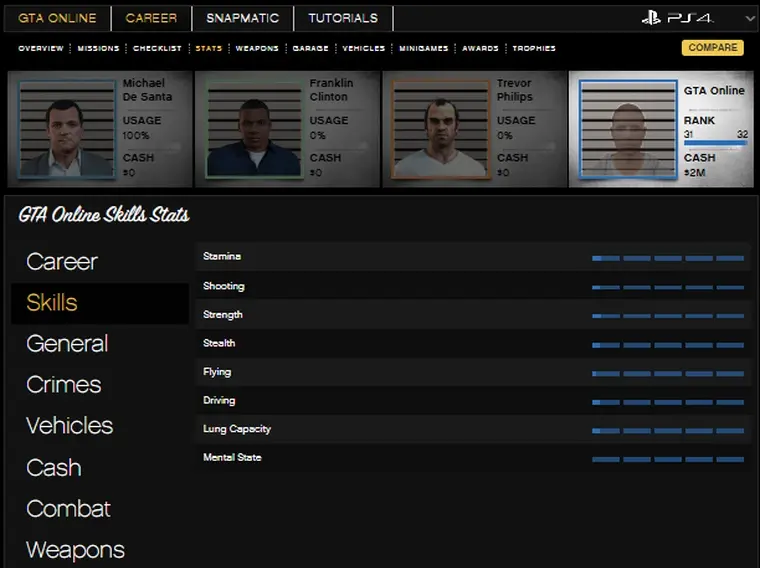Select Franklin Clinton's mugshot
Viewport: 760px width, 568px height.
(253, 130)
